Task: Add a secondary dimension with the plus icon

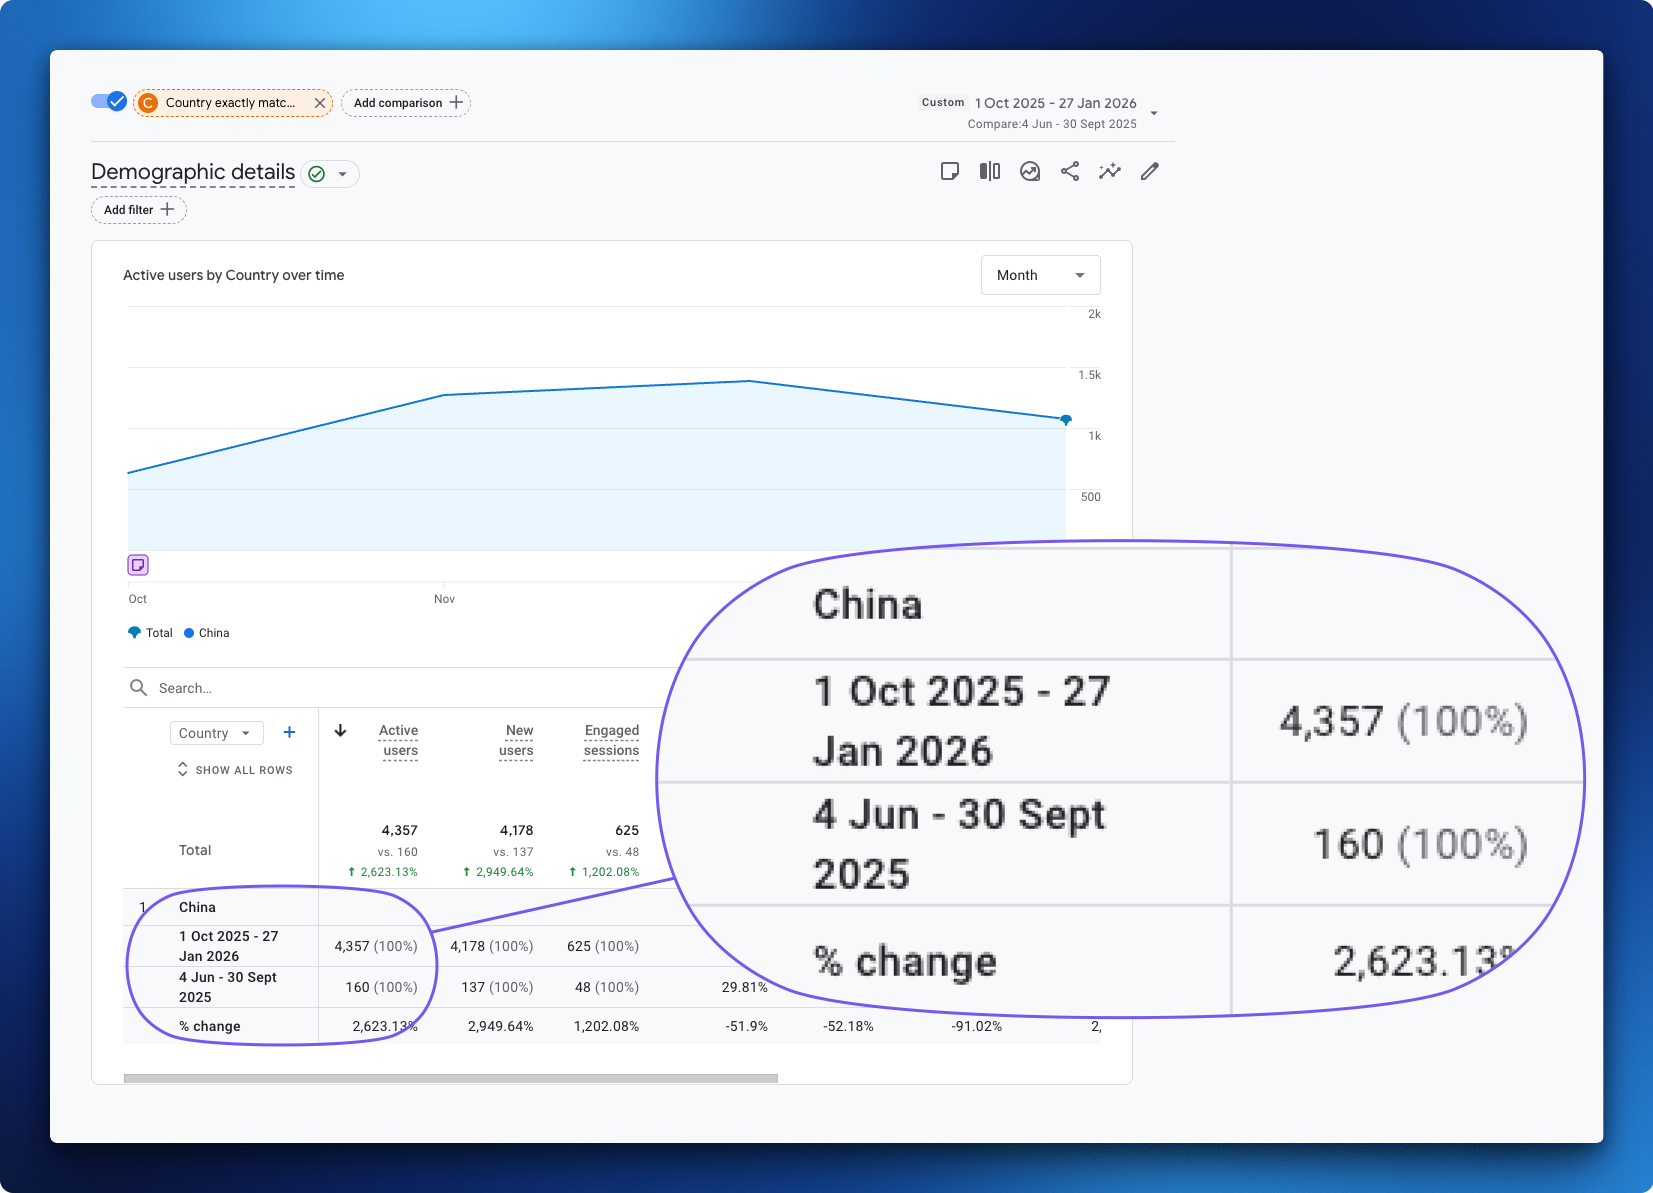Action: click(x=289, y=732)
